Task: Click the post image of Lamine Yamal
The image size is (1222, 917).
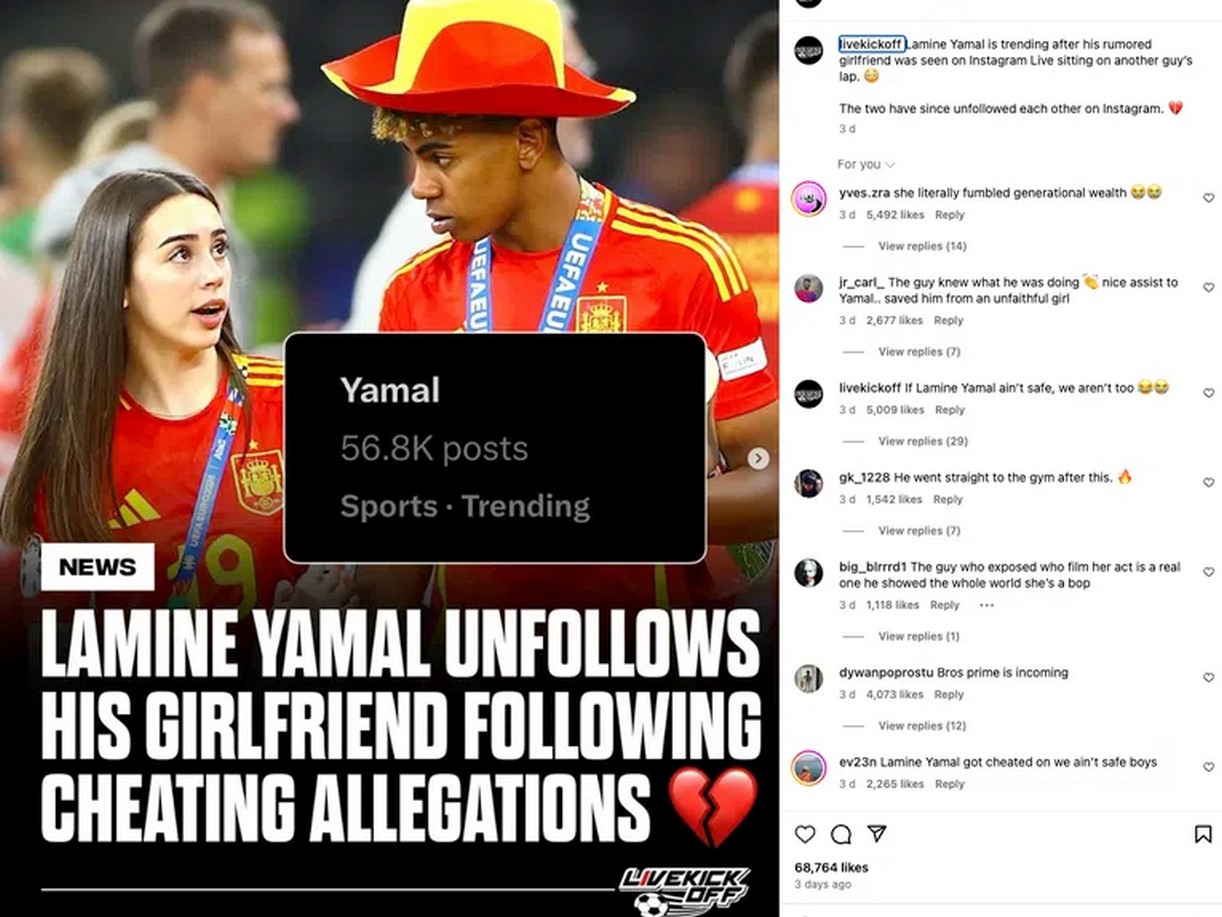Action: tap(389, 458)
